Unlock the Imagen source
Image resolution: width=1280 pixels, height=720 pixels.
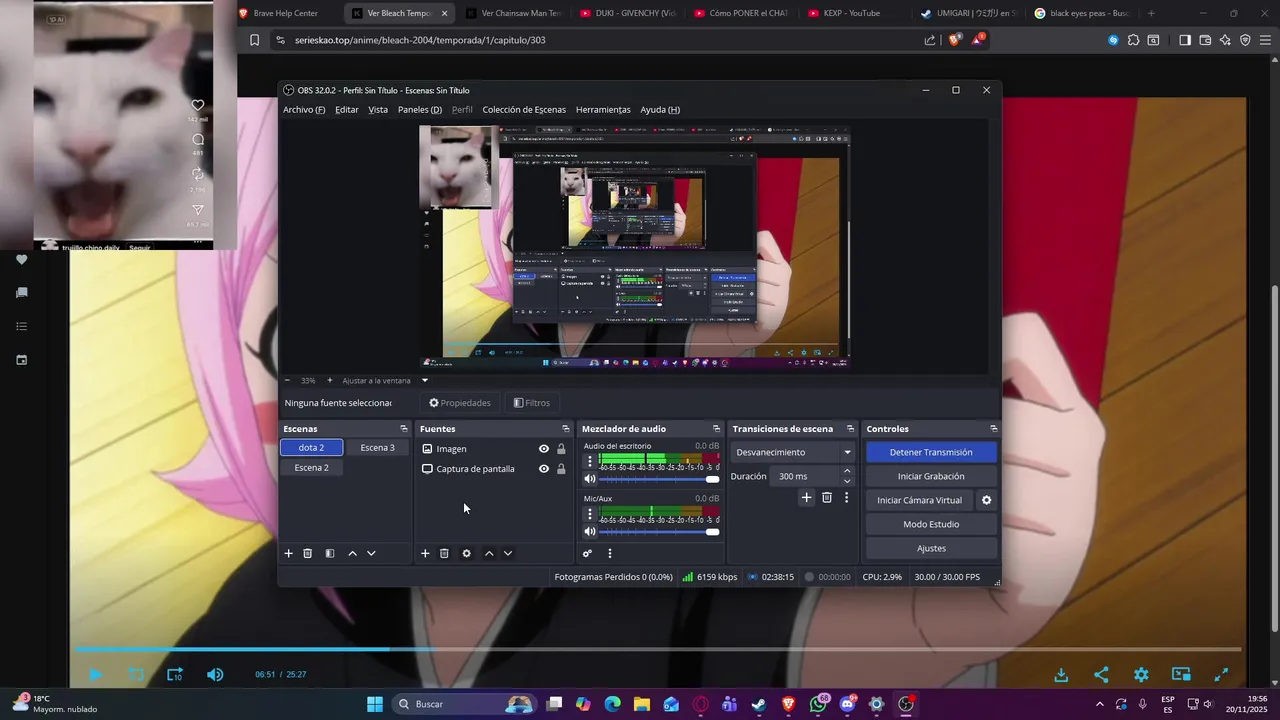pyautogui.click(x=561, y=449)
